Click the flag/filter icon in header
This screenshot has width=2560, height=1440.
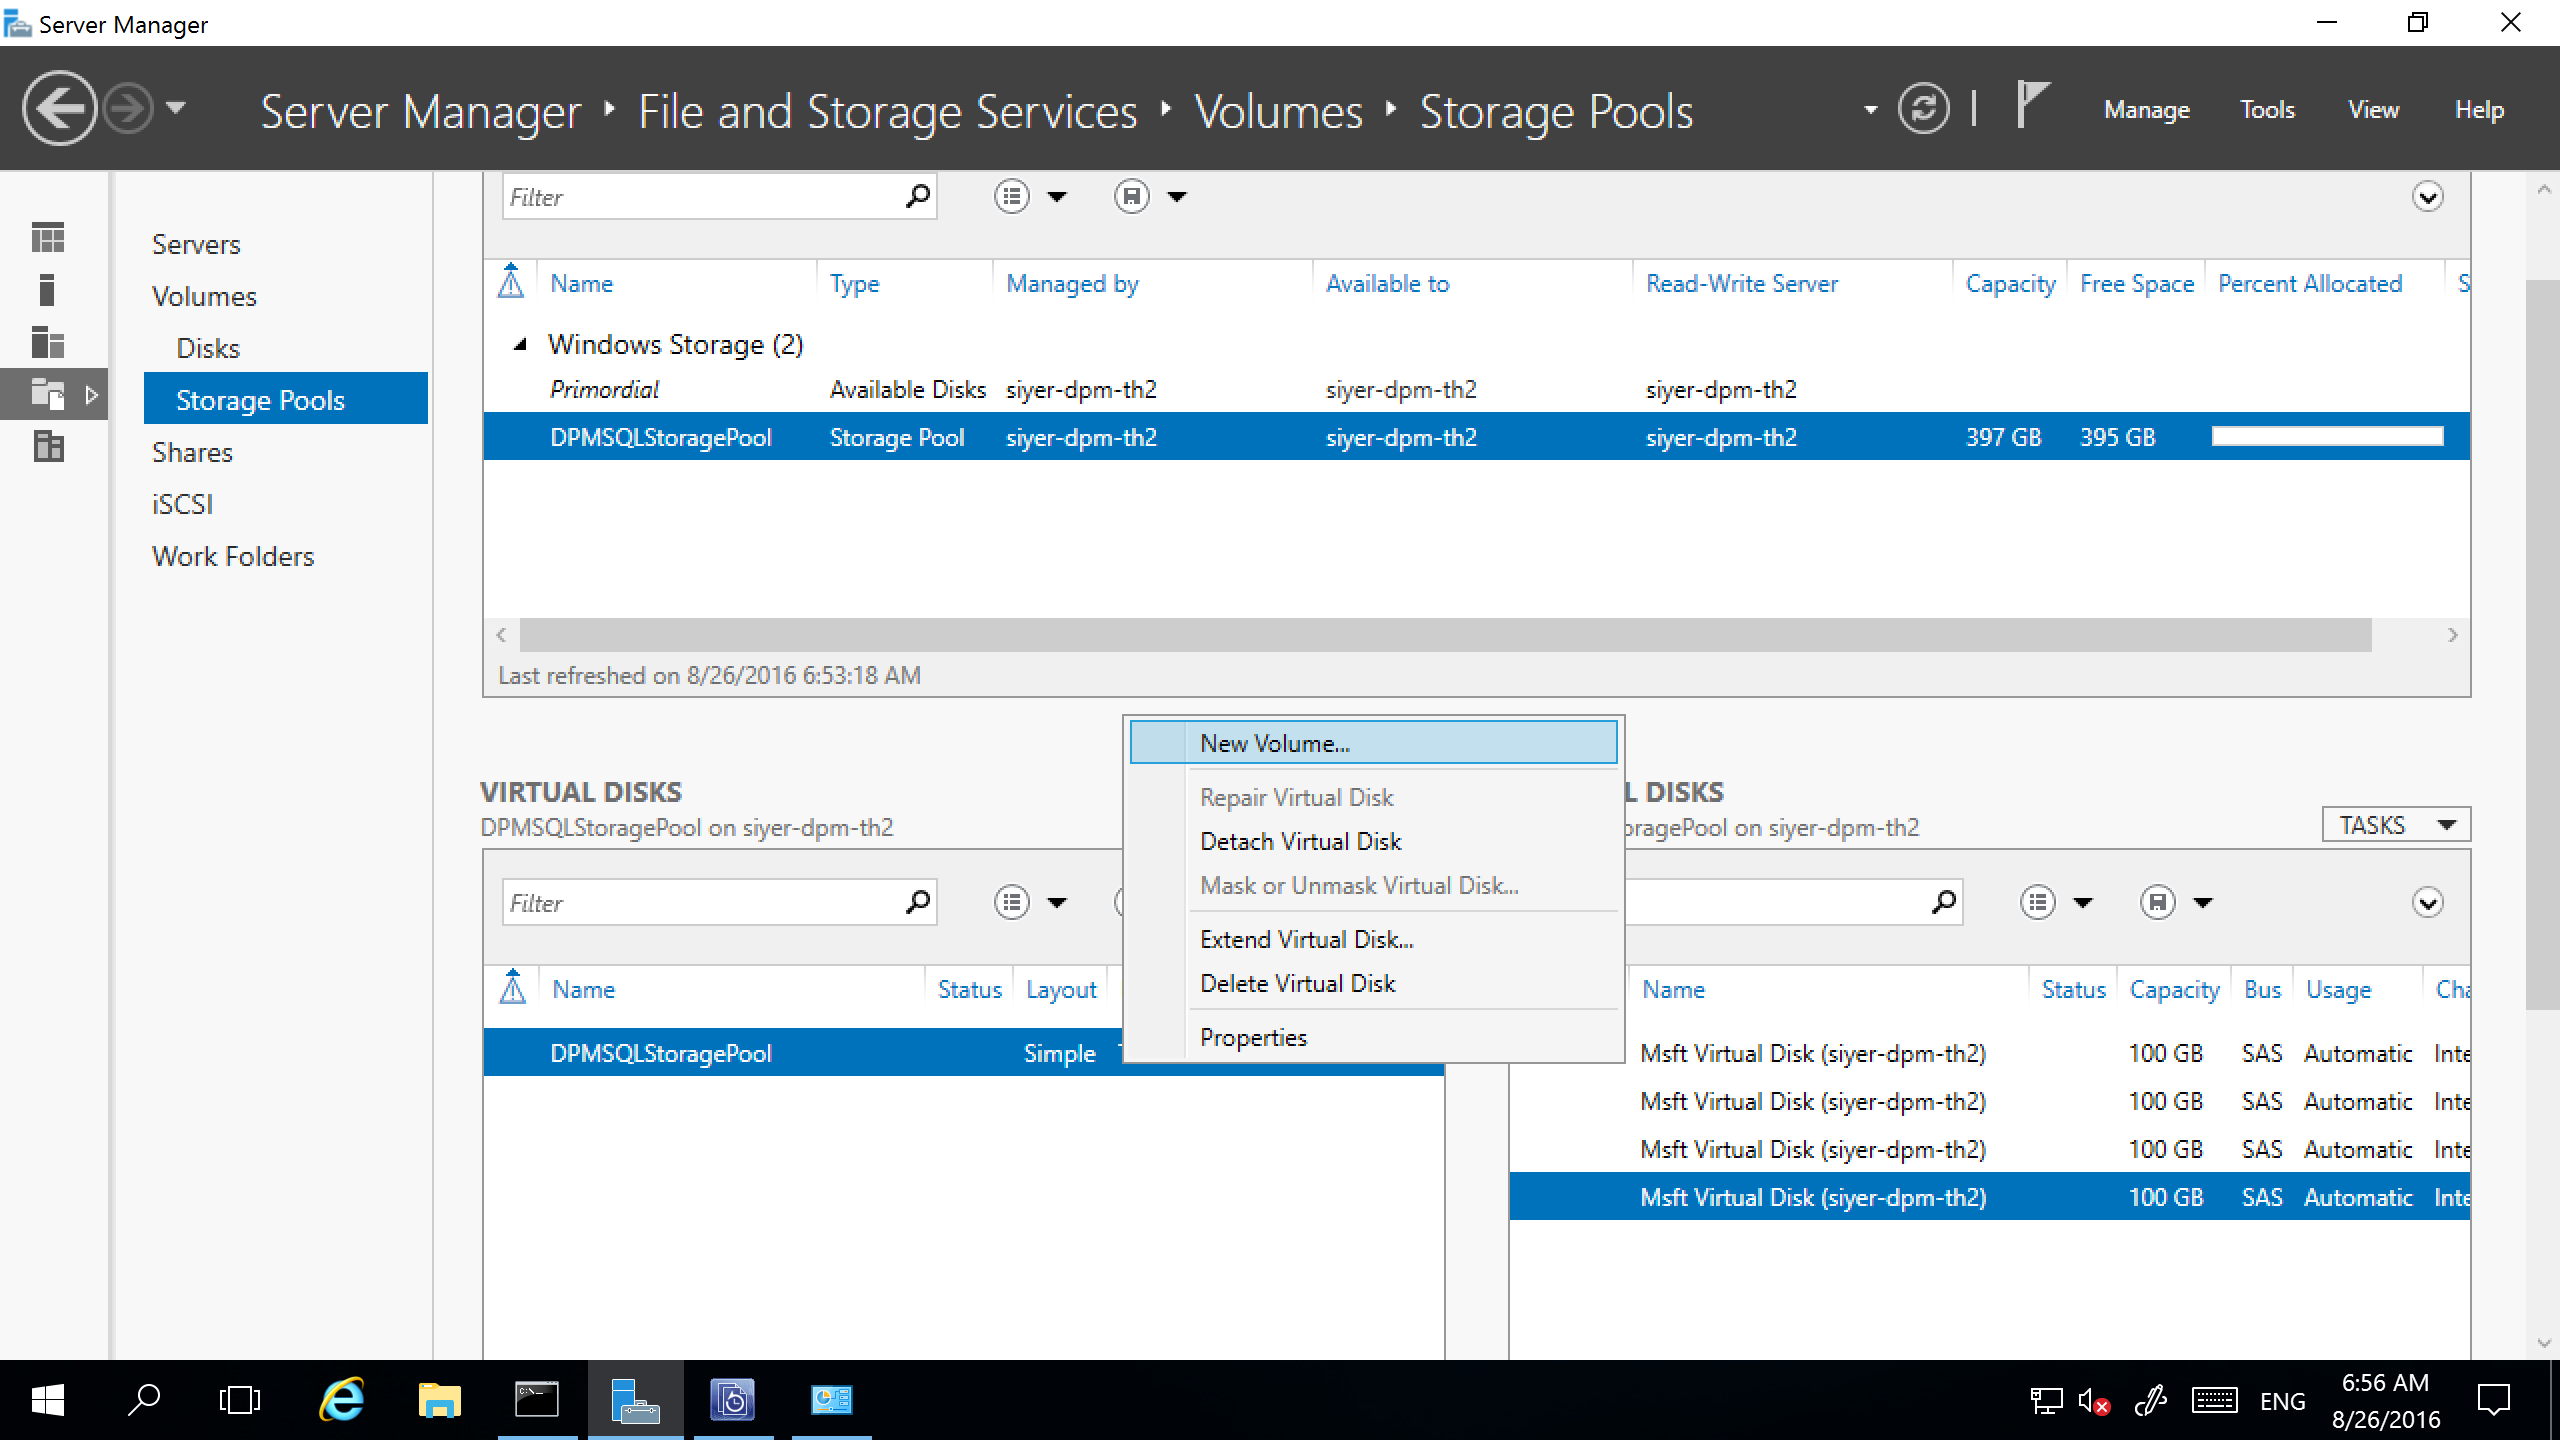pos(2031,109)
